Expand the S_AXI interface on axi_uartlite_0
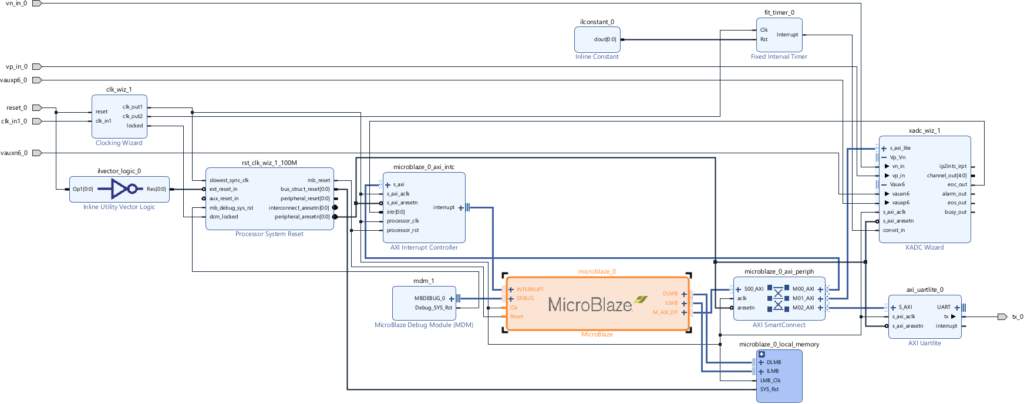Viewport: 1024px width, 404px height. click(893, 307)
